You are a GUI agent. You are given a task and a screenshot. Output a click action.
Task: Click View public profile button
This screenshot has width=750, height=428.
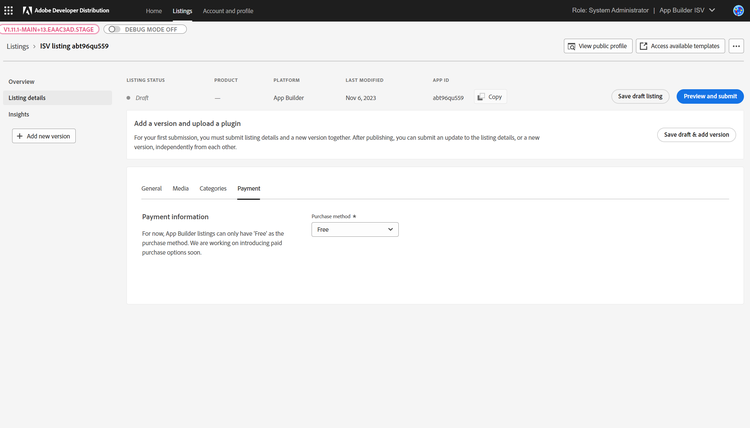598,46
